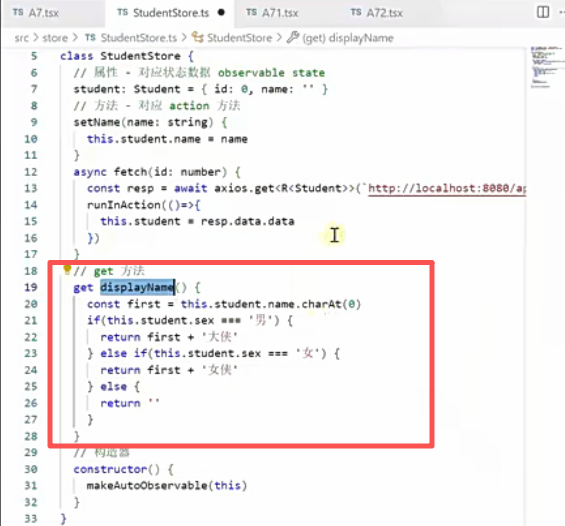565x526 pixels.
Task: Click the 'async fetch(id: number)' line
Action: tap(150, 172)
